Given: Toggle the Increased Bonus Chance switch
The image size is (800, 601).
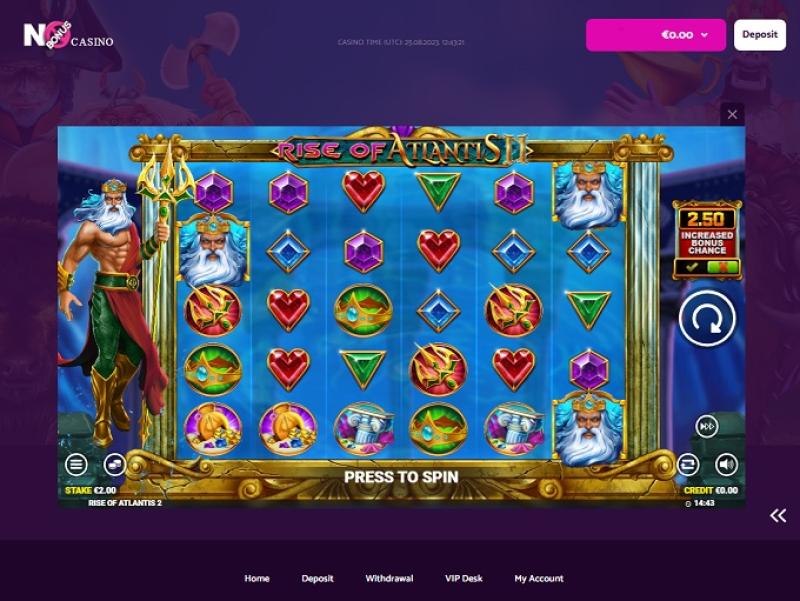Looking at the screenshot, I should tap(707, 266).
